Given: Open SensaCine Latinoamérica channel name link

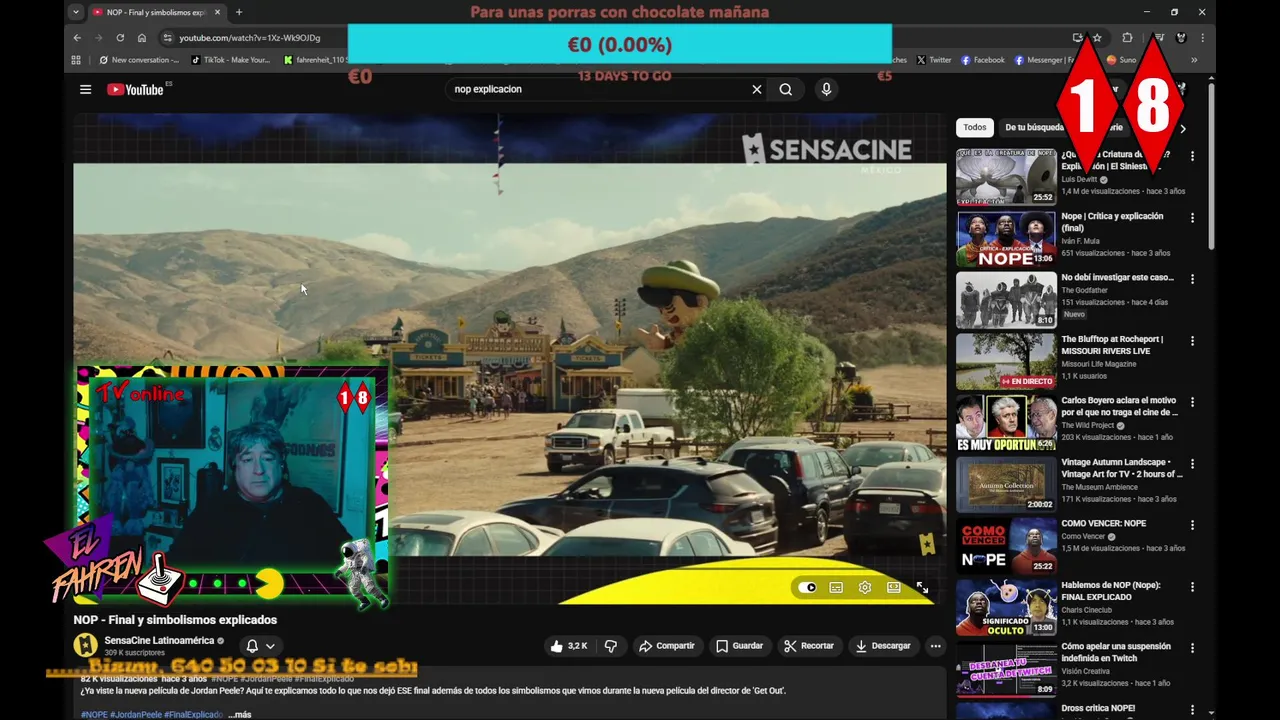Looking at the screenshot, I should point(159,640).
